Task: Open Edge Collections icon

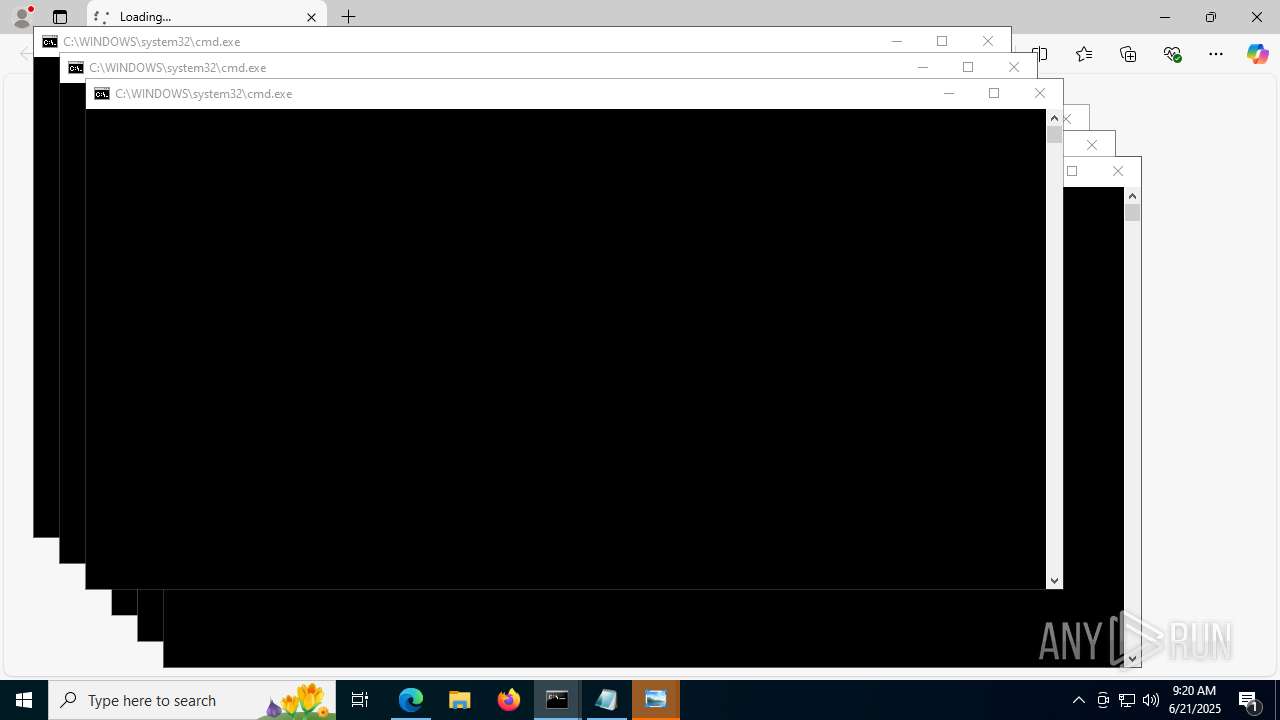Action: pyautogui.click(x=1128, y=54)
